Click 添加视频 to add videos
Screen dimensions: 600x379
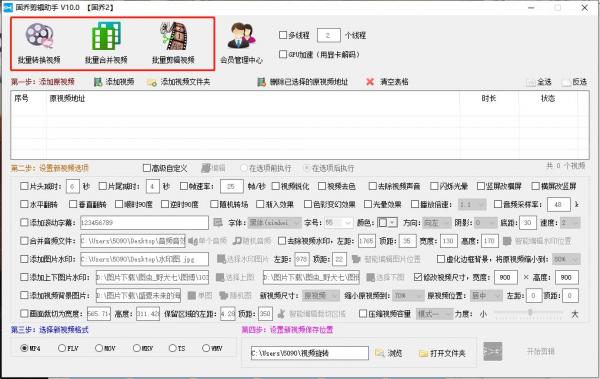[114, 82]
